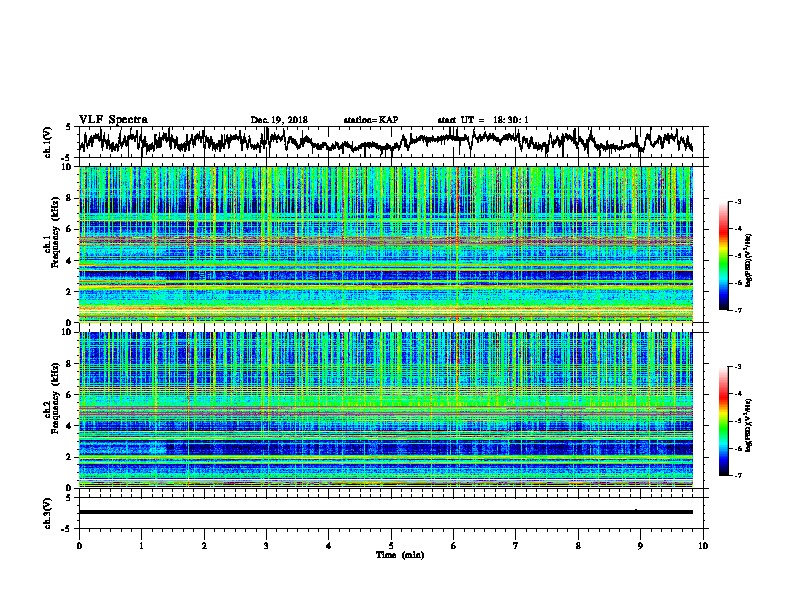The image size is (792, 612).
Task: Click the ch.1(V) waveform trace panel
Action: pyautogui.click(x=391, y=142)
